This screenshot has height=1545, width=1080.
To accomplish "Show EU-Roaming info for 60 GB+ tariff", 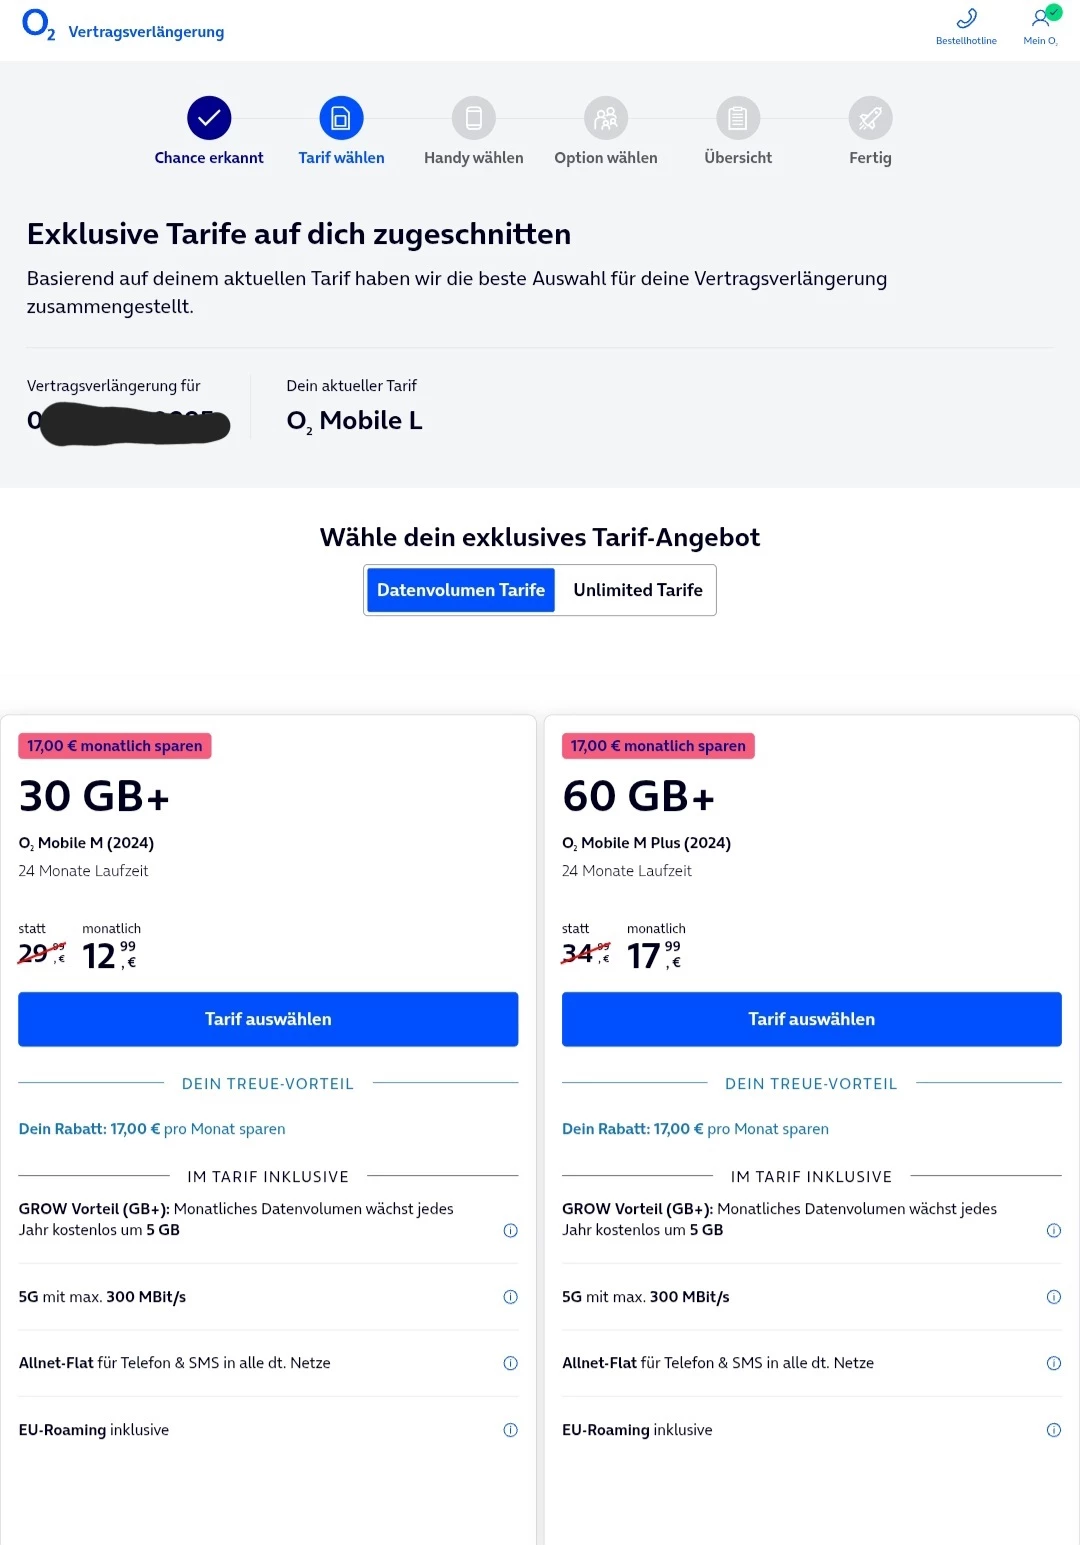I will pos(1053,1430).
